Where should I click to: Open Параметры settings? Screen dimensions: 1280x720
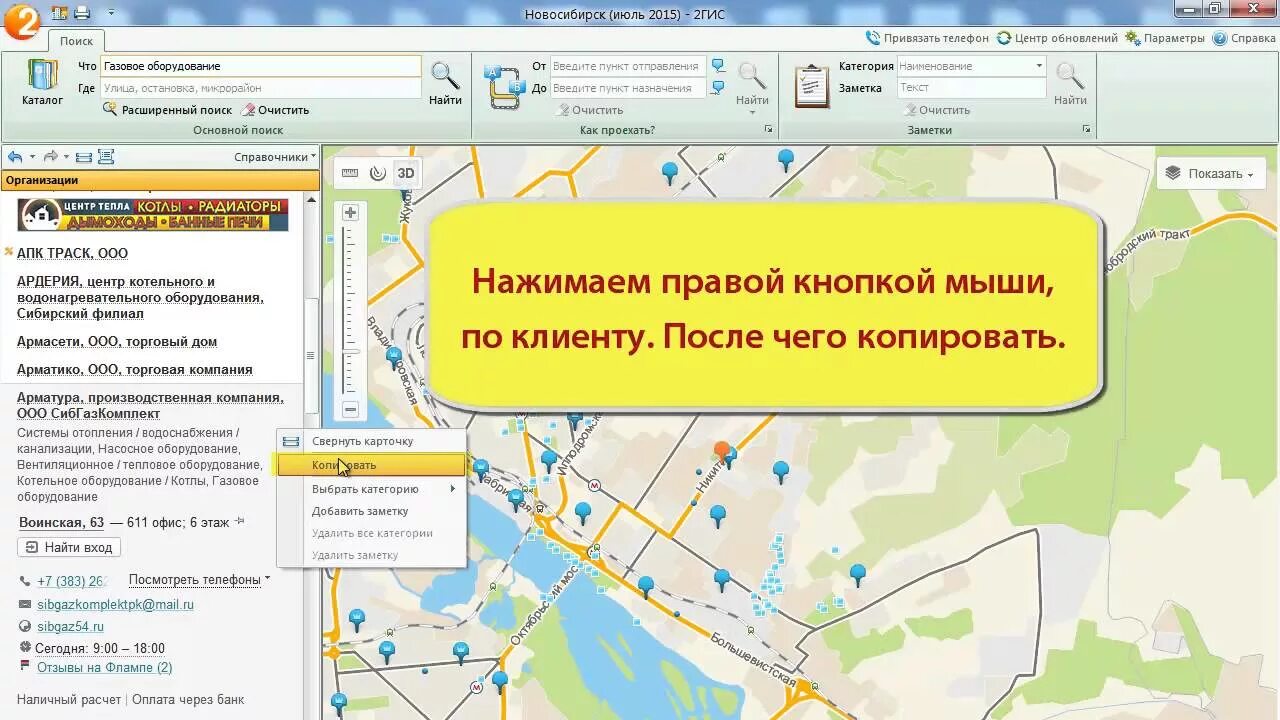pos(1165,38)
